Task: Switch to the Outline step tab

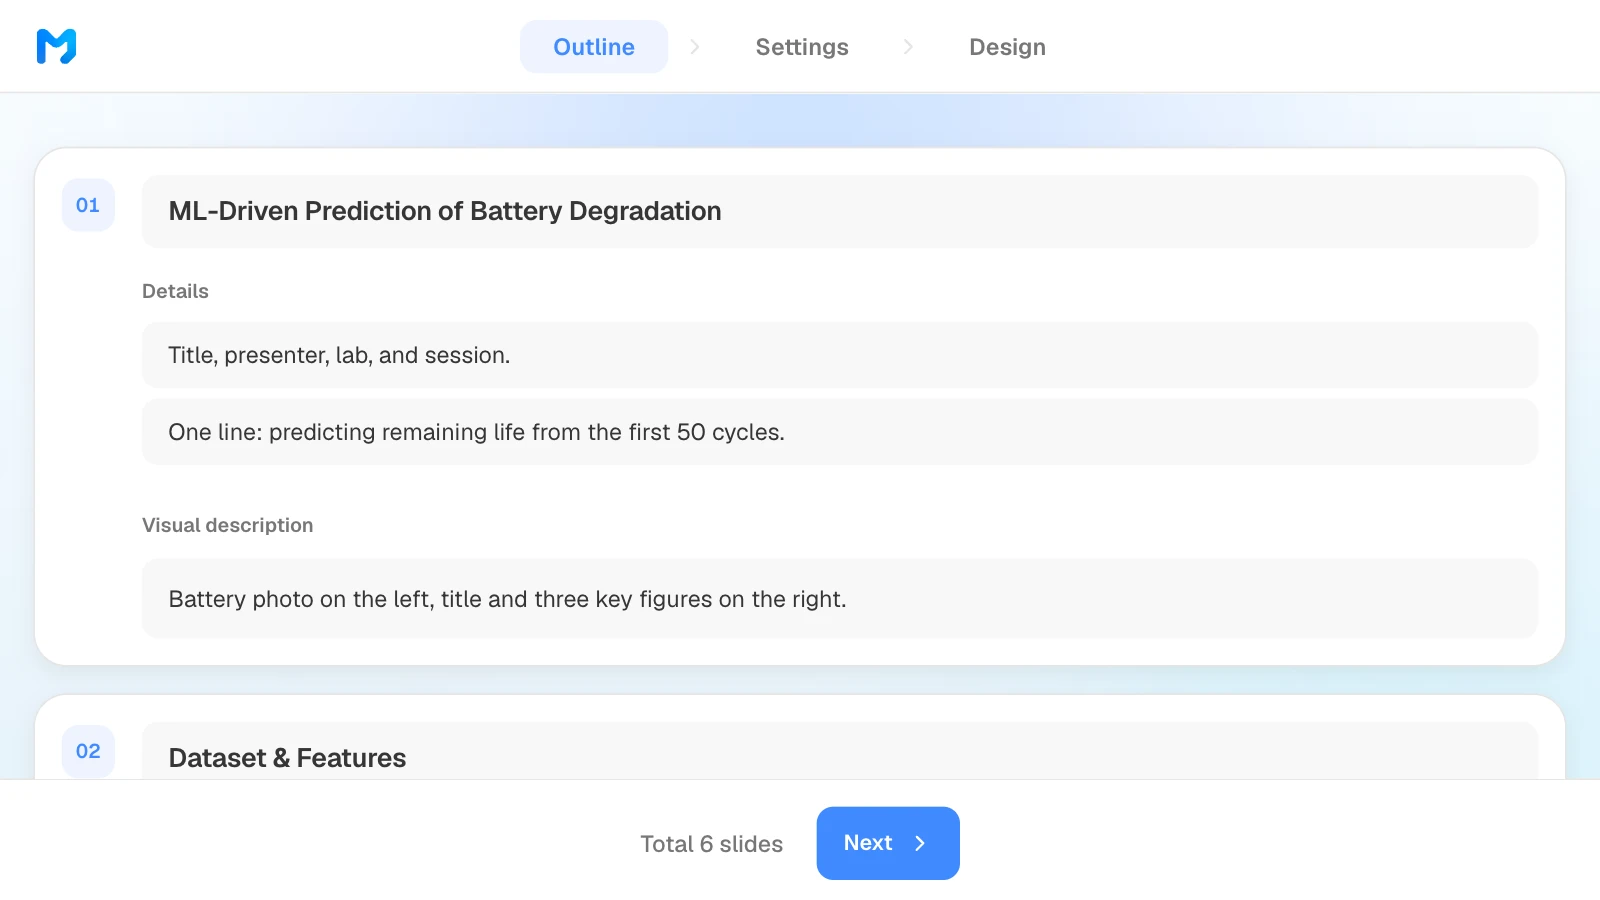Action: (x=594, y=47)
